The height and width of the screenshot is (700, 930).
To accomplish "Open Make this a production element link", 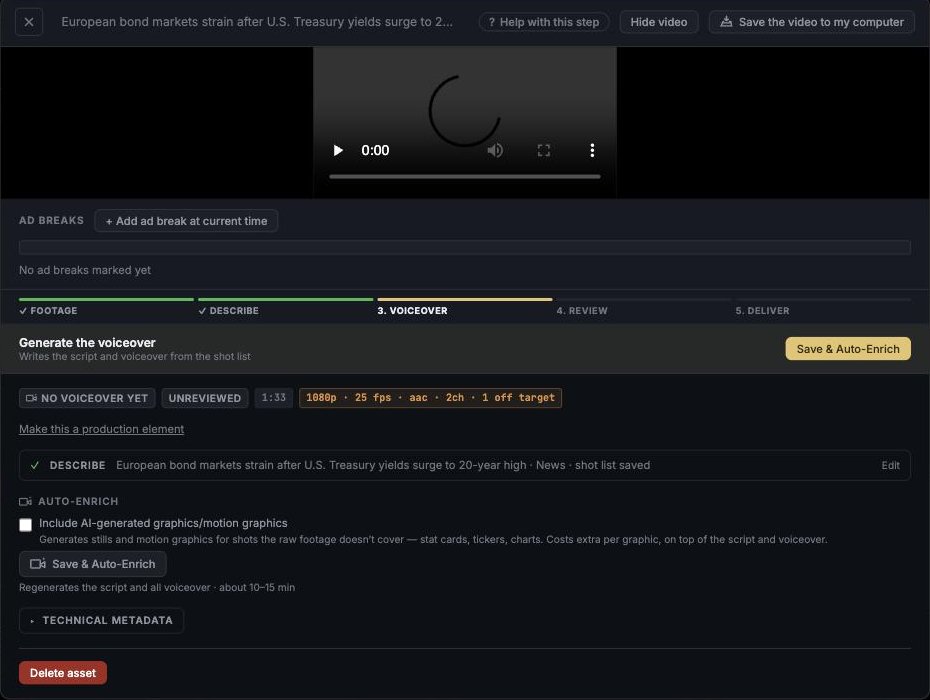I will [101, 429].
